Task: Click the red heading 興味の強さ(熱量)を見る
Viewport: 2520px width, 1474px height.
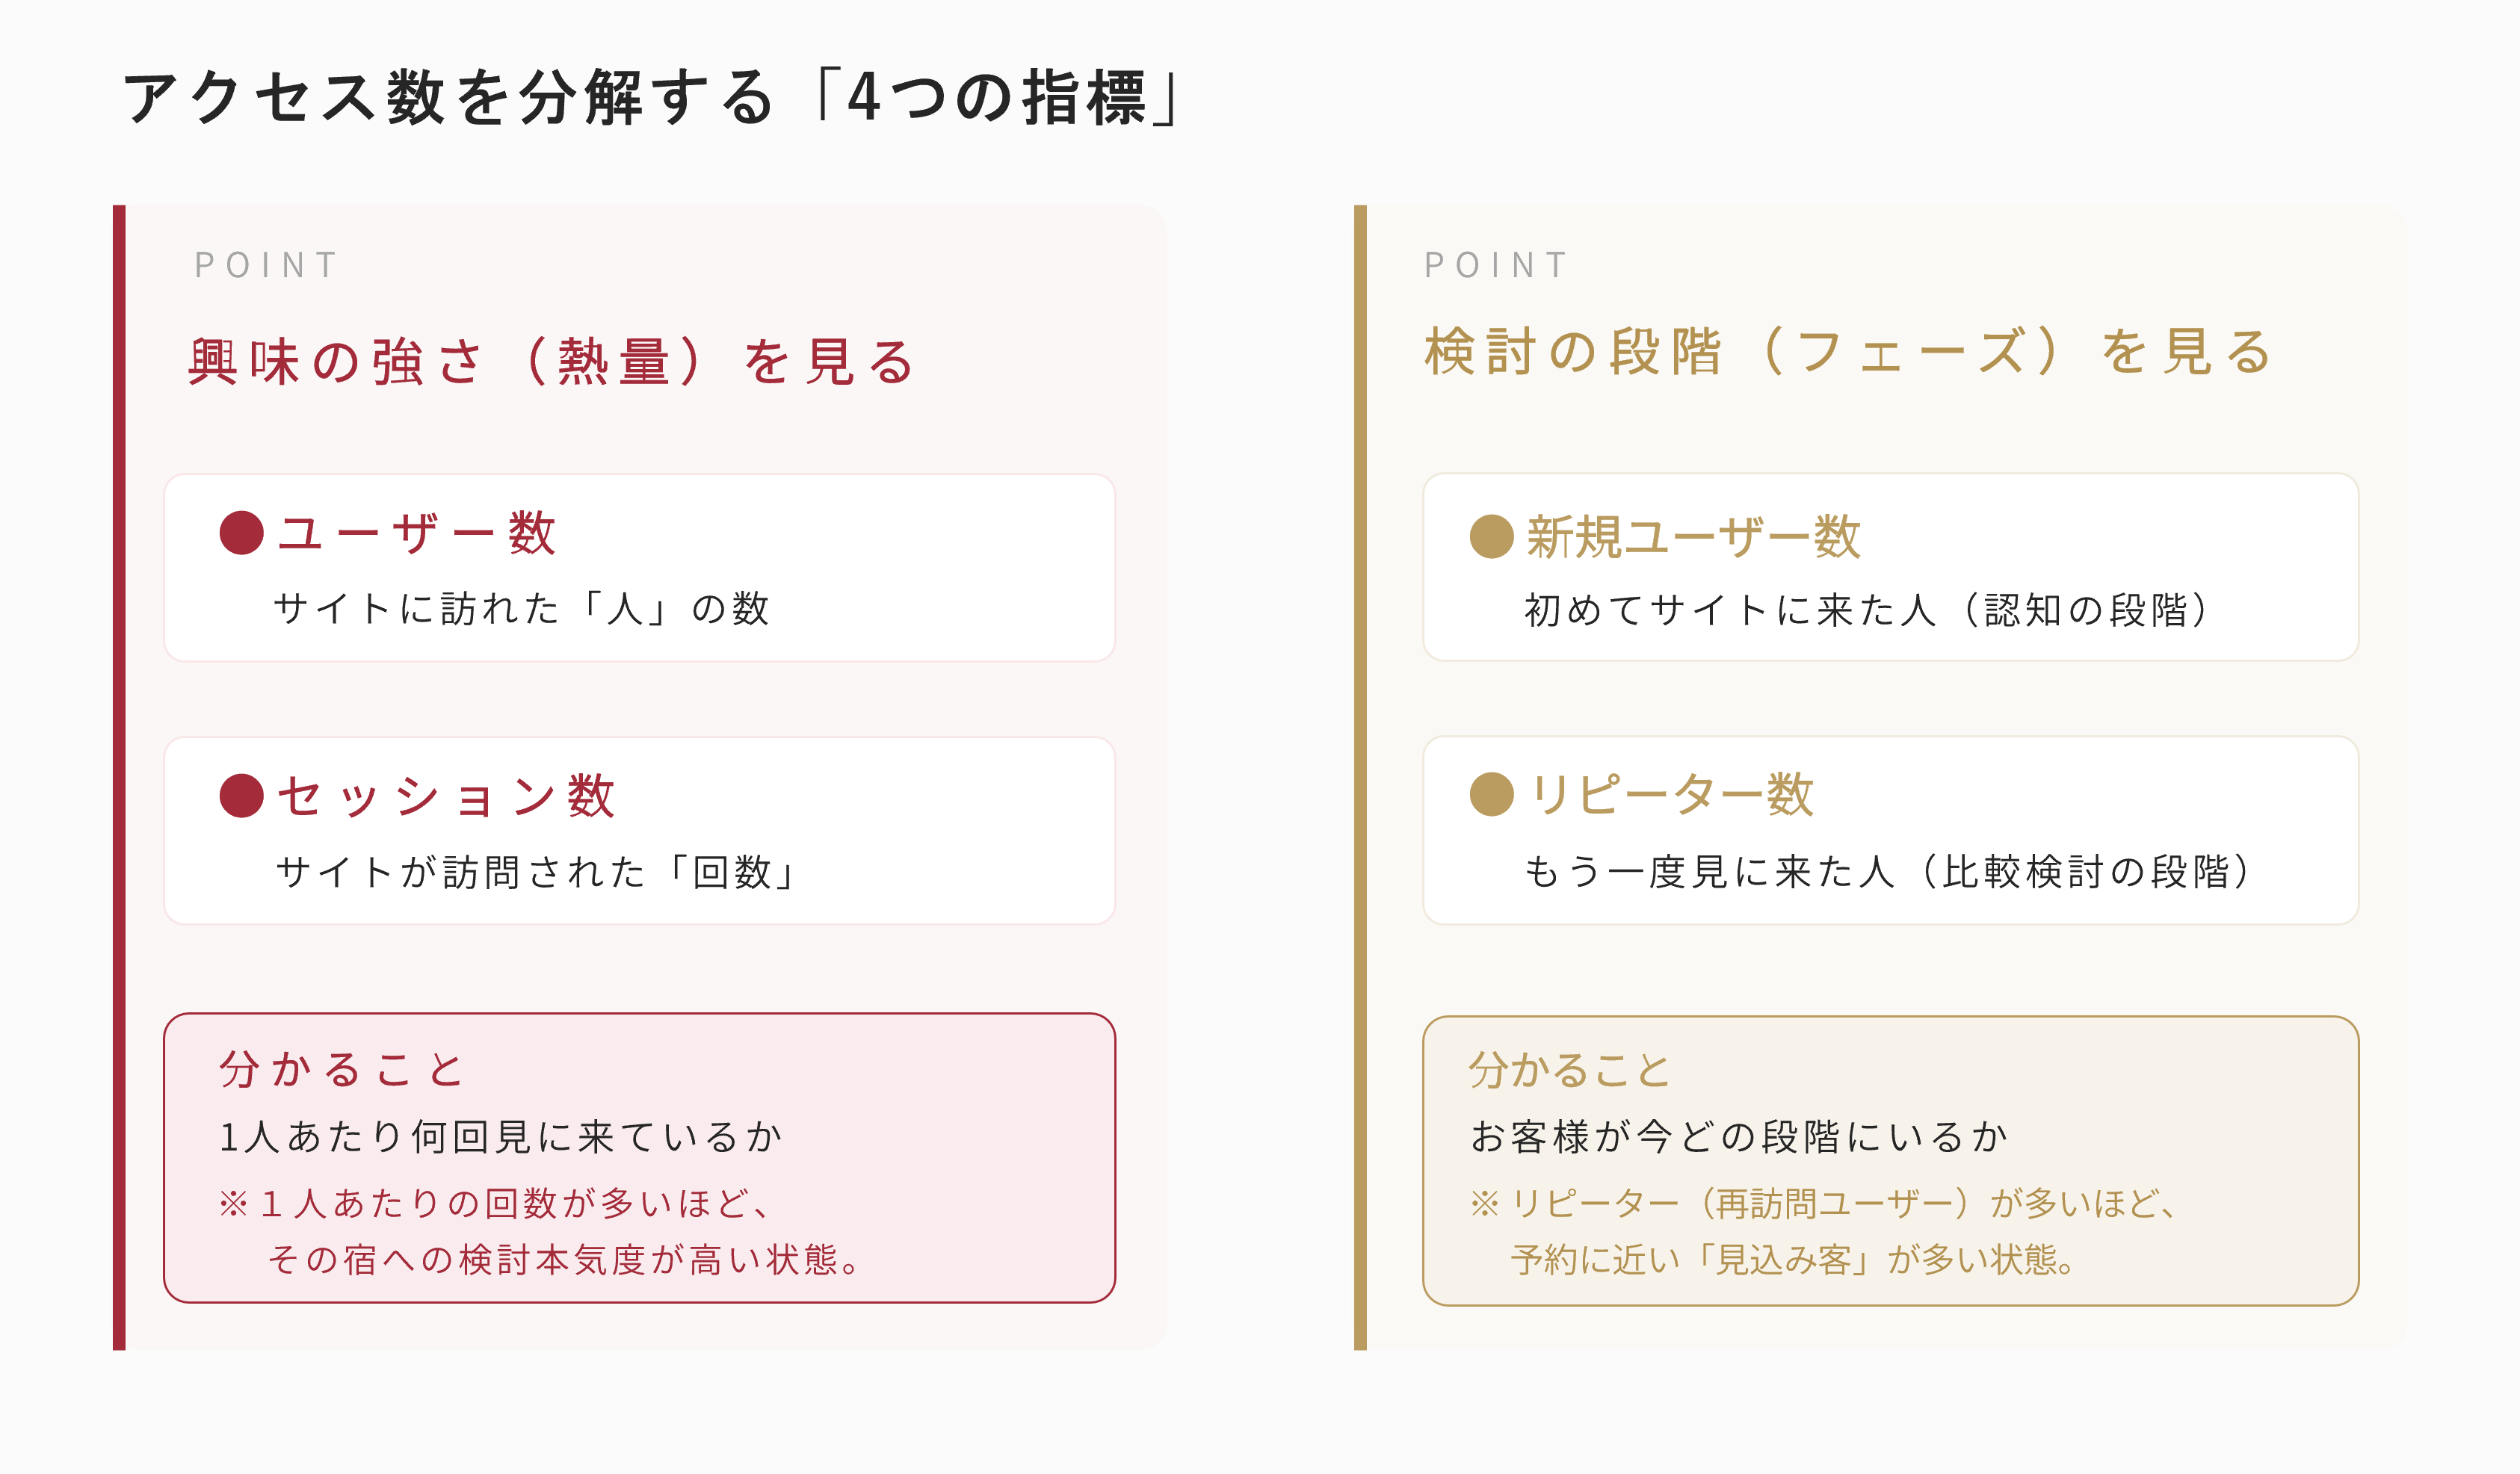Action: [552, 361]
